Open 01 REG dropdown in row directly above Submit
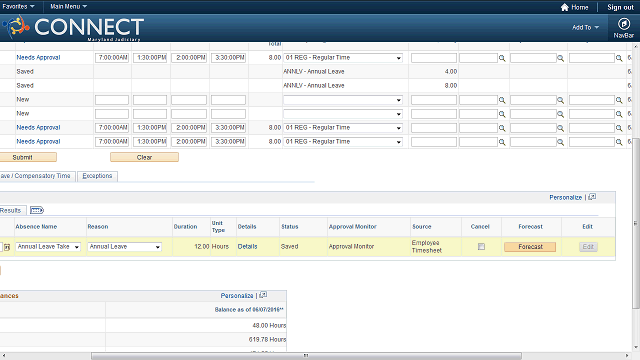Image resolution: width=640 pixels, height=360 pixels. pyautogui.click(x=343, y=142)
